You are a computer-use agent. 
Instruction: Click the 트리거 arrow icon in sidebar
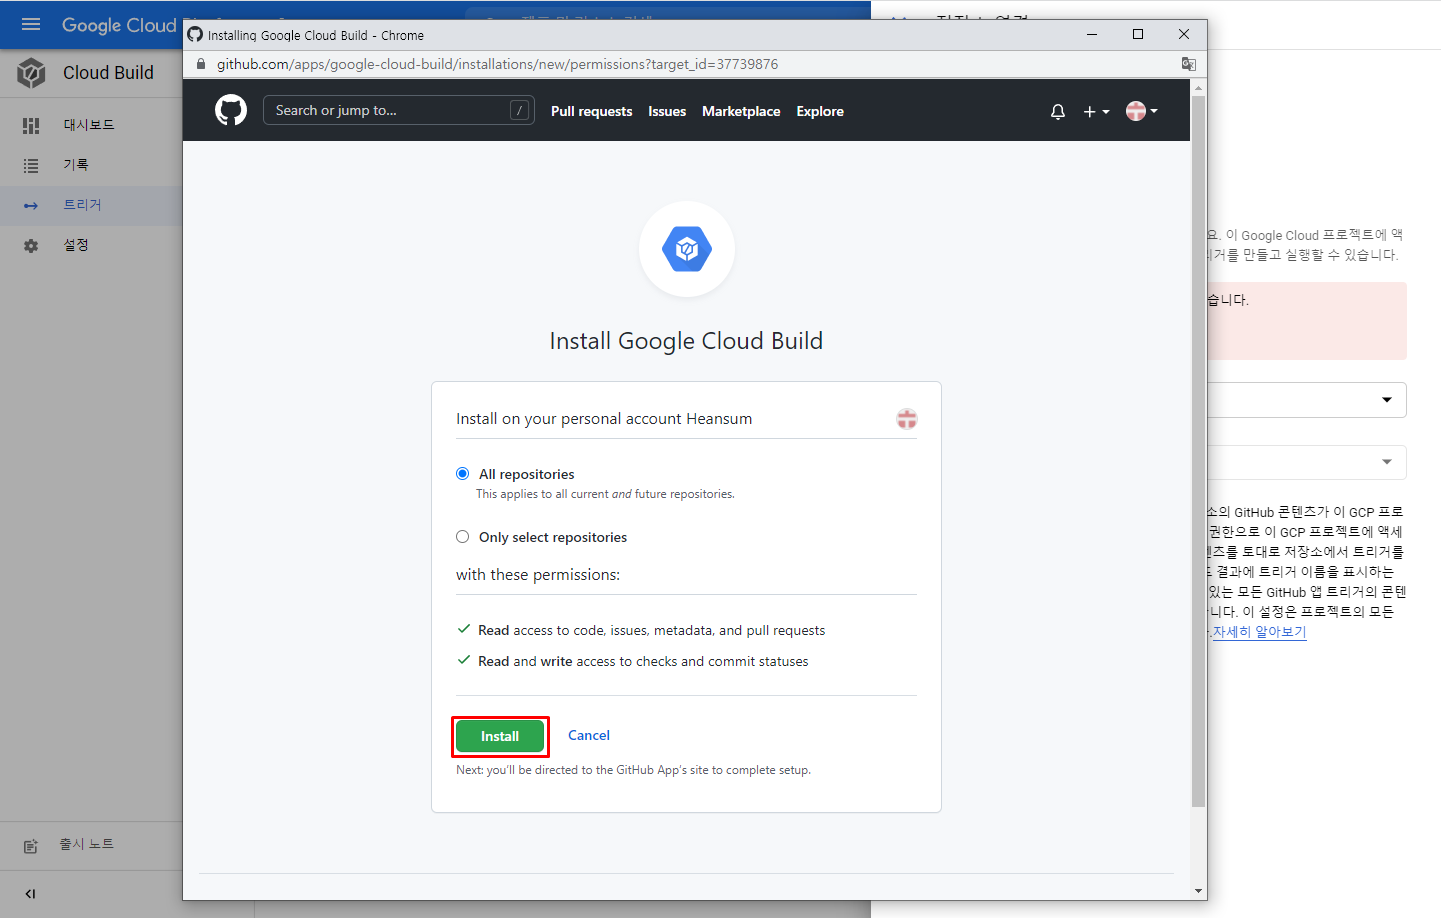(31, 205)
